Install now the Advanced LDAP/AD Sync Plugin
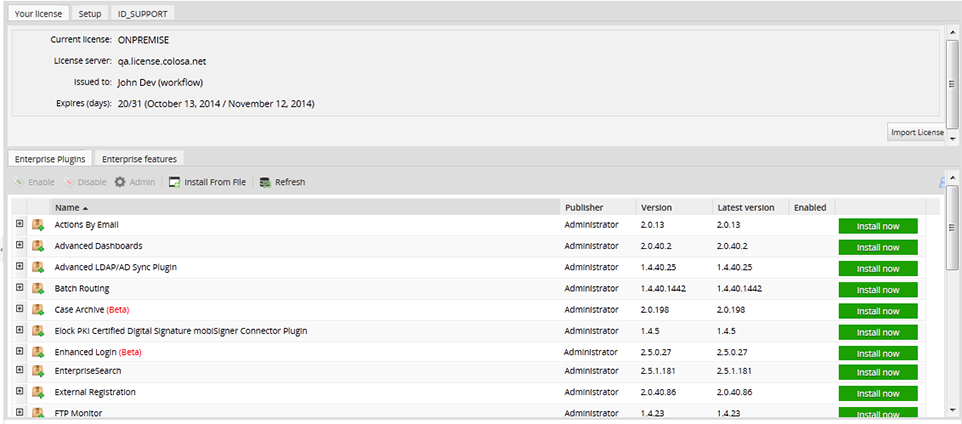 [x=877, y=268]
